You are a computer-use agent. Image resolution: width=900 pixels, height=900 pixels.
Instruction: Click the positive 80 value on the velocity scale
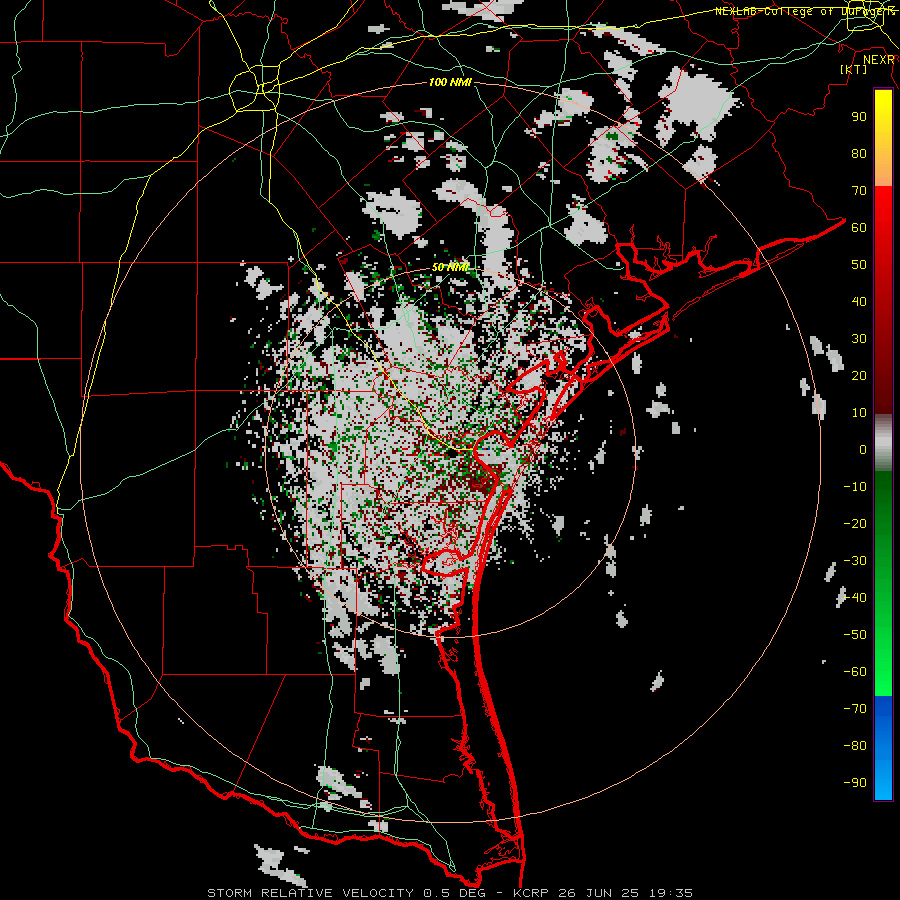coord(859,153)
